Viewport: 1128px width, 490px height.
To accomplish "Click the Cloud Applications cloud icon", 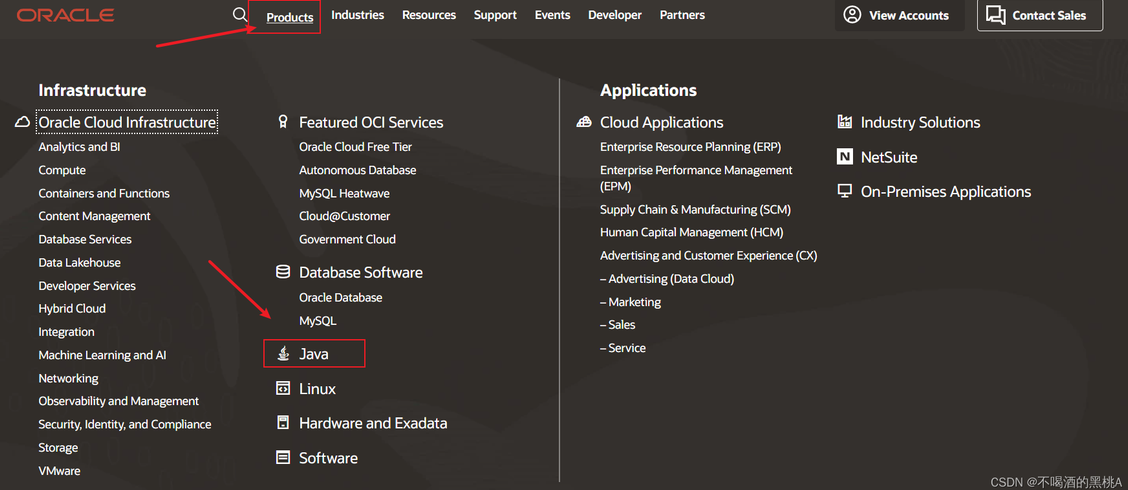I will coord(584,122).
